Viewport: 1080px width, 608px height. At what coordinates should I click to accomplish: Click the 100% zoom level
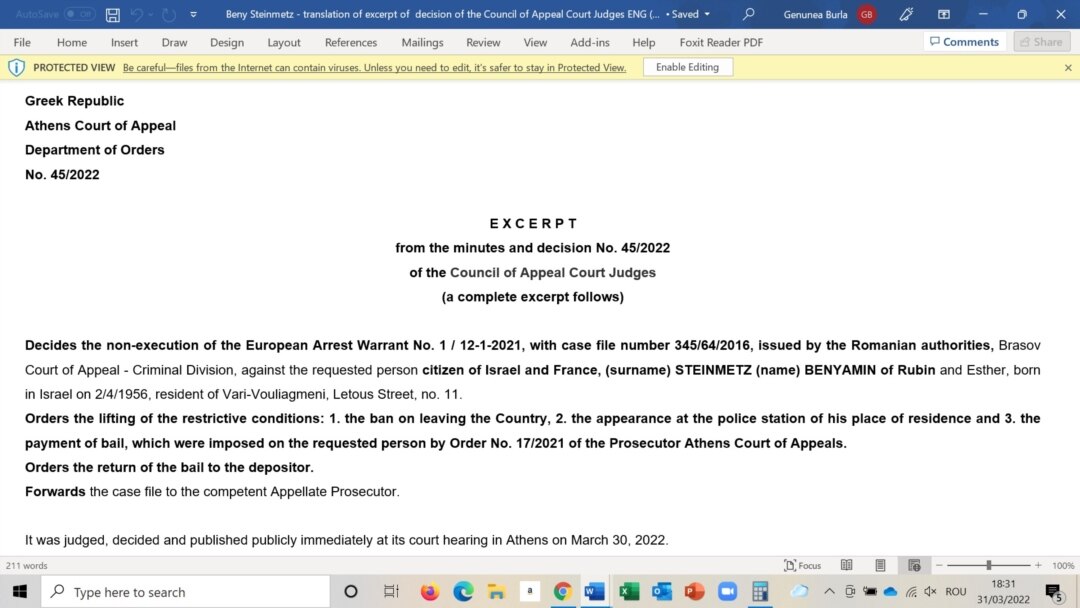[x=1063, y=565]
